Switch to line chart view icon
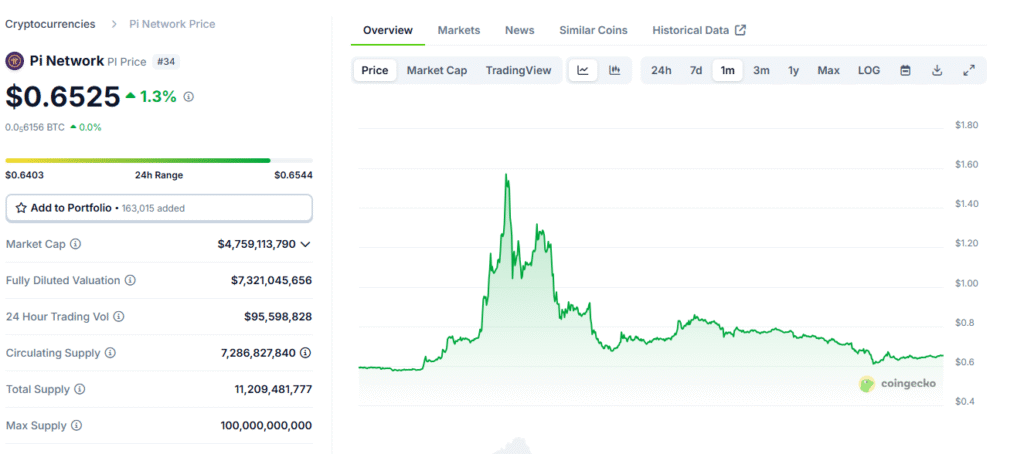This screenshot has height=454, width=1024. (x=583, y=70)
